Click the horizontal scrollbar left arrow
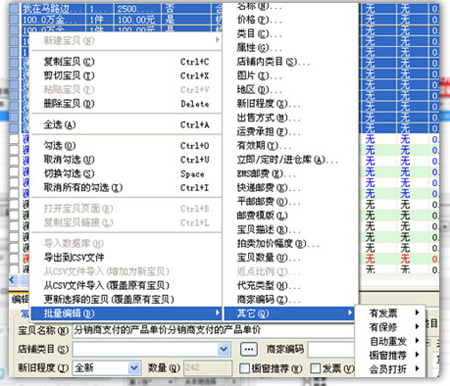 (x=13, y=279)
